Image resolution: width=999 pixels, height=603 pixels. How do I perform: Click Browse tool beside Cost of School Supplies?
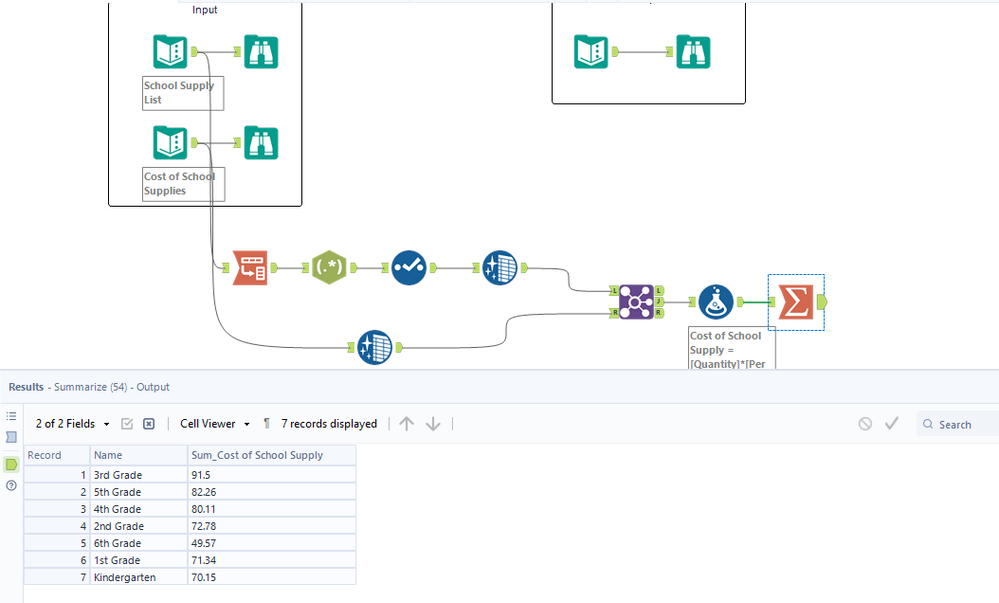pos(261,143)
